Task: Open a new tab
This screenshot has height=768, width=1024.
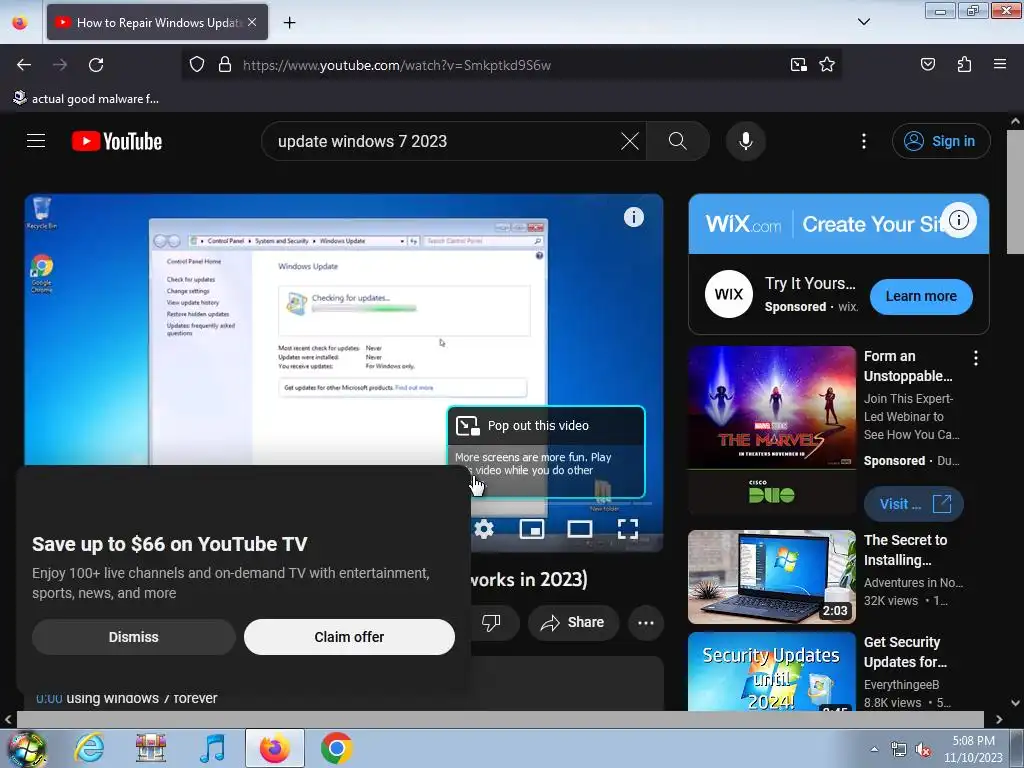Action: (x=289, y=22)
